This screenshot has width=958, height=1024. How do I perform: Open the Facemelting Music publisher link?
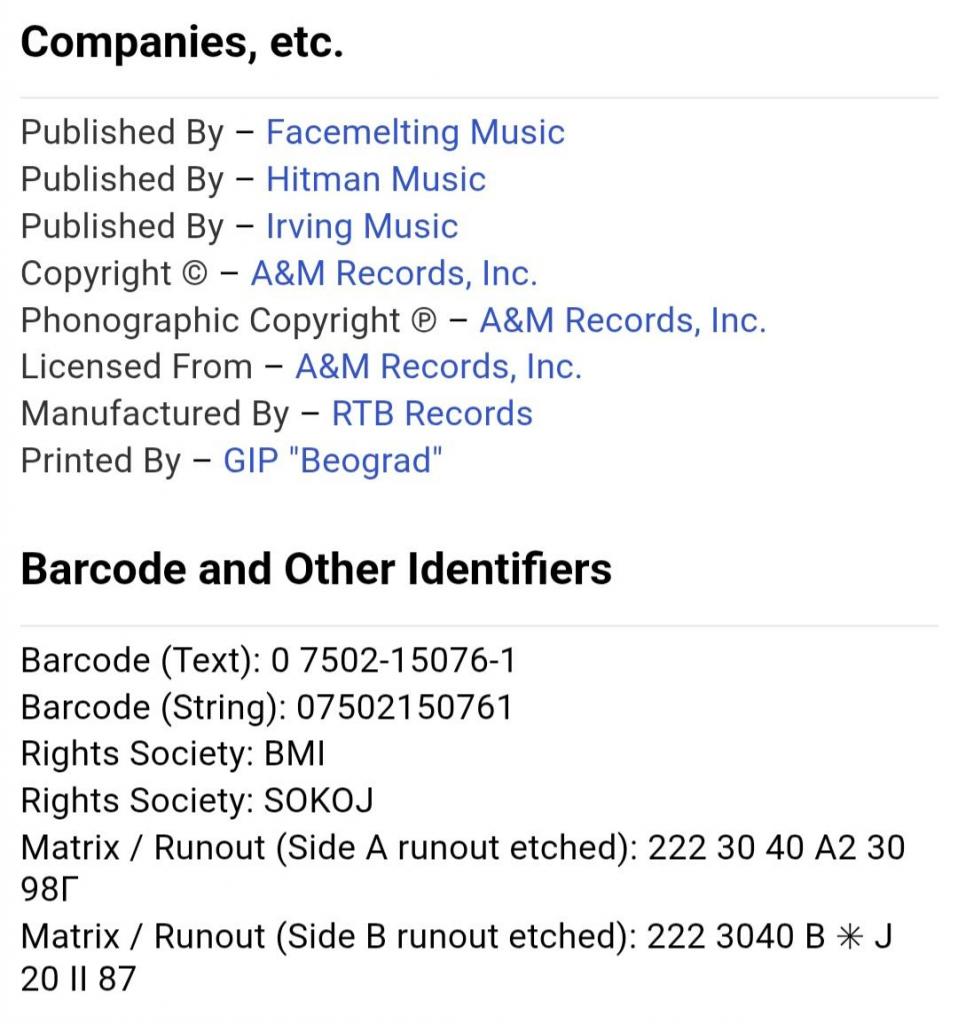tap(415, 132)
